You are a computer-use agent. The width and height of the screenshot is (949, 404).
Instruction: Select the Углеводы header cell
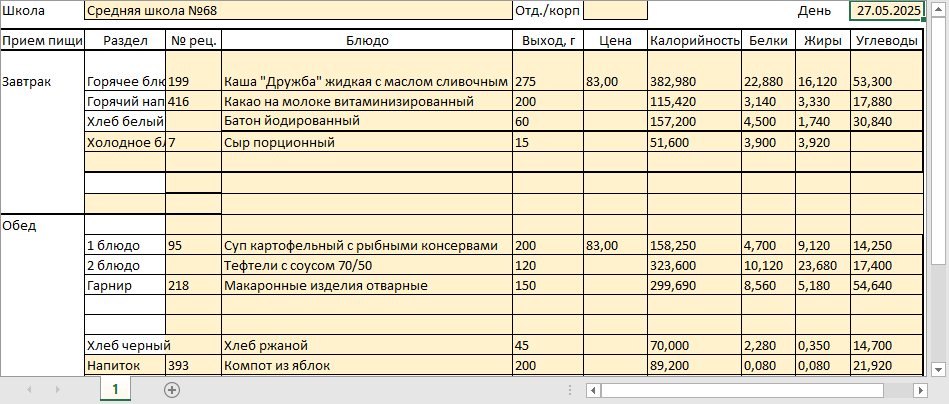point(887,41)
